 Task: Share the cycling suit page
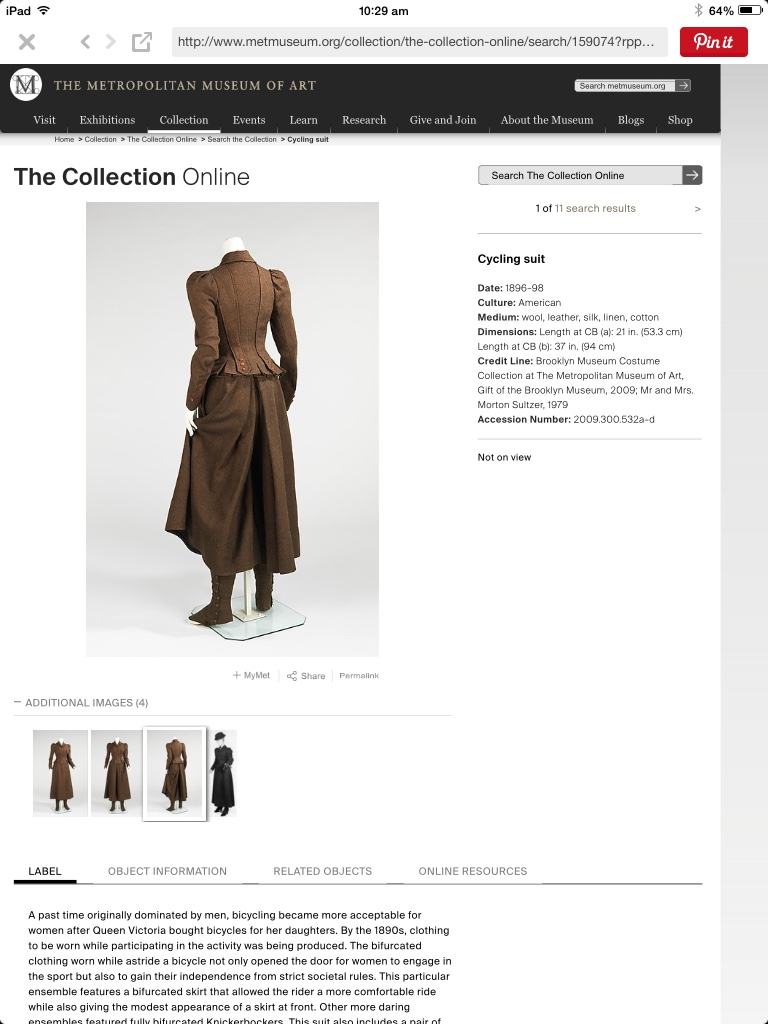pos(306,676)
